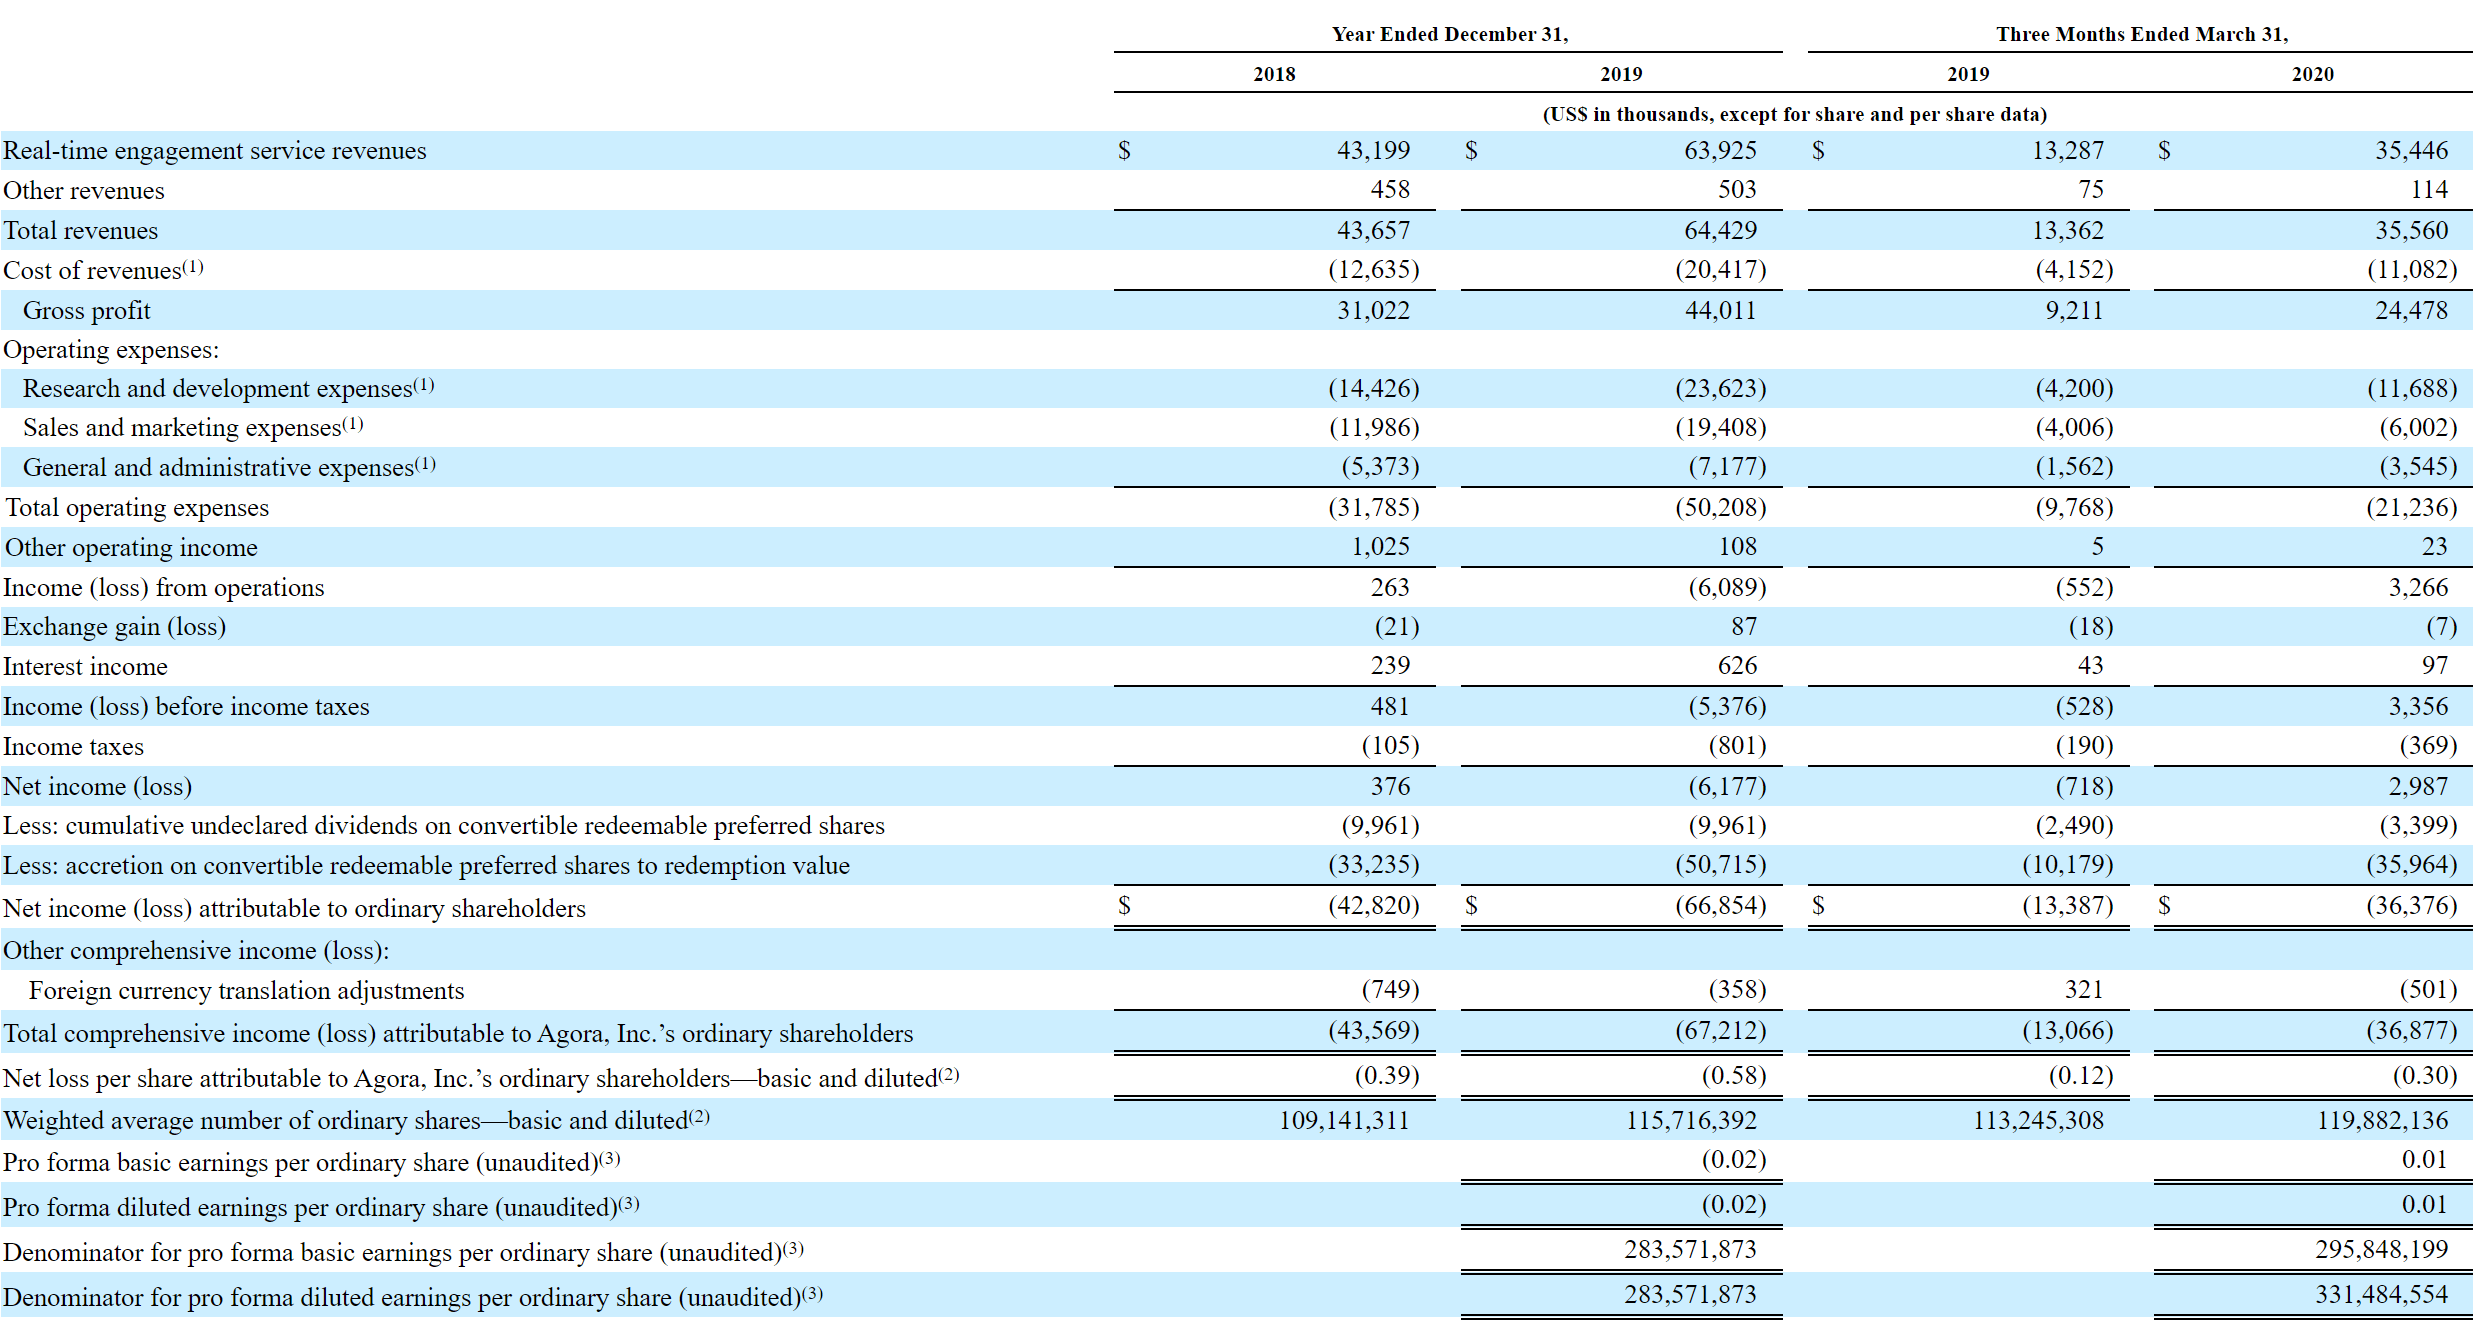2482x1324 pixels.
Task: Click the 2018 column header
Action: (1274, 74)
